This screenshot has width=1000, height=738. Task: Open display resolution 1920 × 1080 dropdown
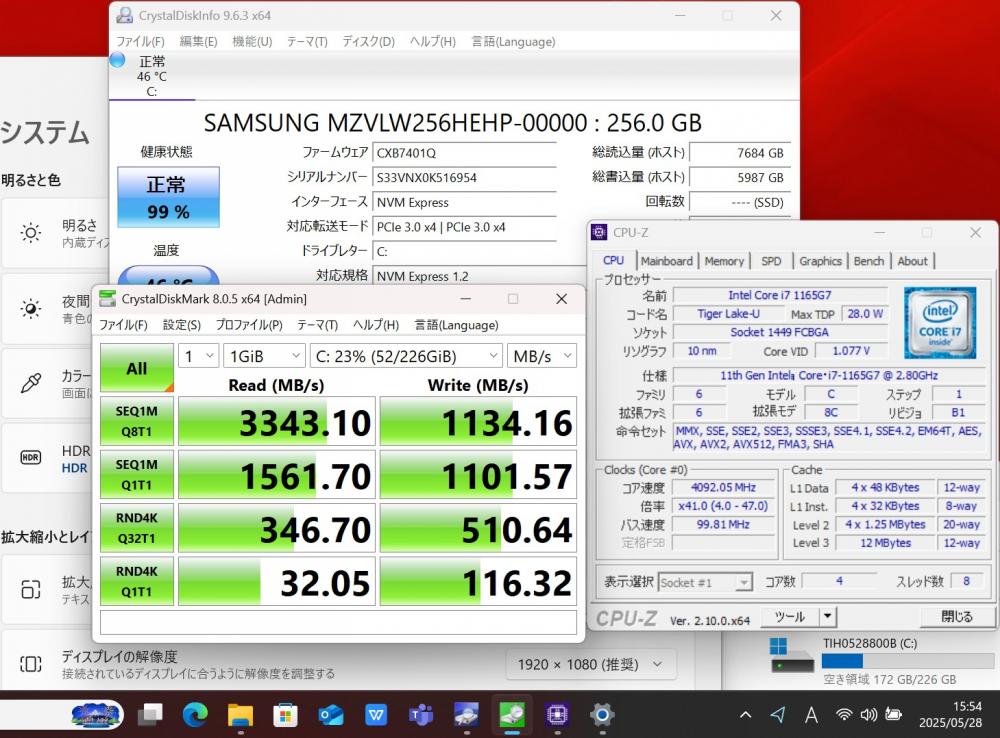coord(591,665)
